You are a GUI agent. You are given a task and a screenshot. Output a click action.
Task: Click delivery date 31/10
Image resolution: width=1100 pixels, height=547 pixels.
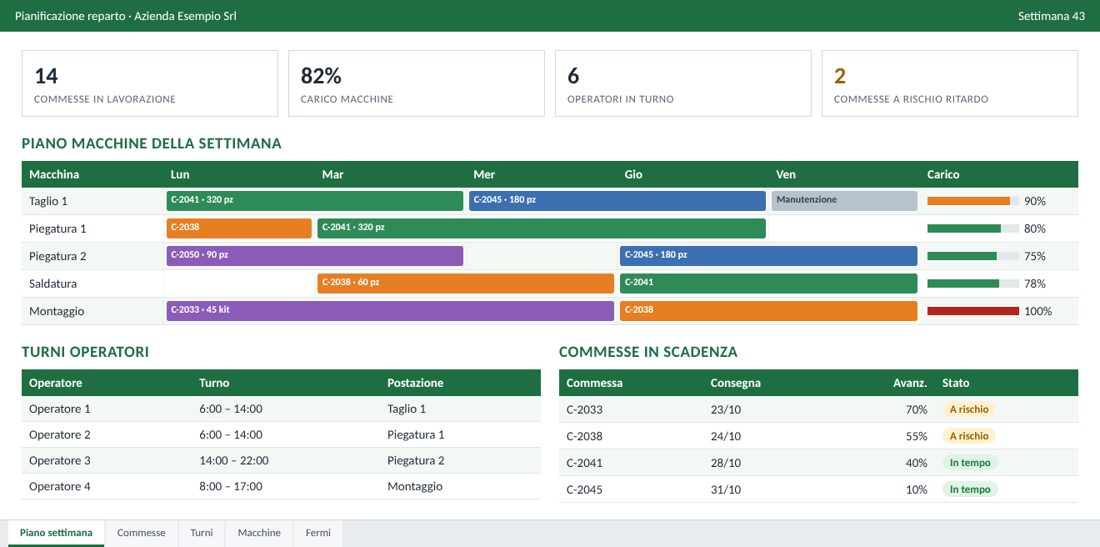tap(725, 489)
